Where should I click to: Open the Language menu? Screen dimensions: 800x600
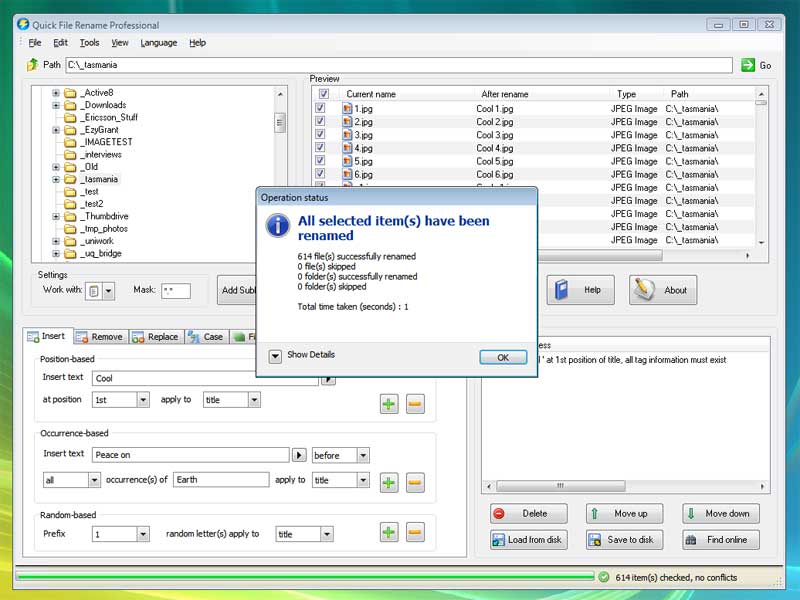click(x=158, y=43)
